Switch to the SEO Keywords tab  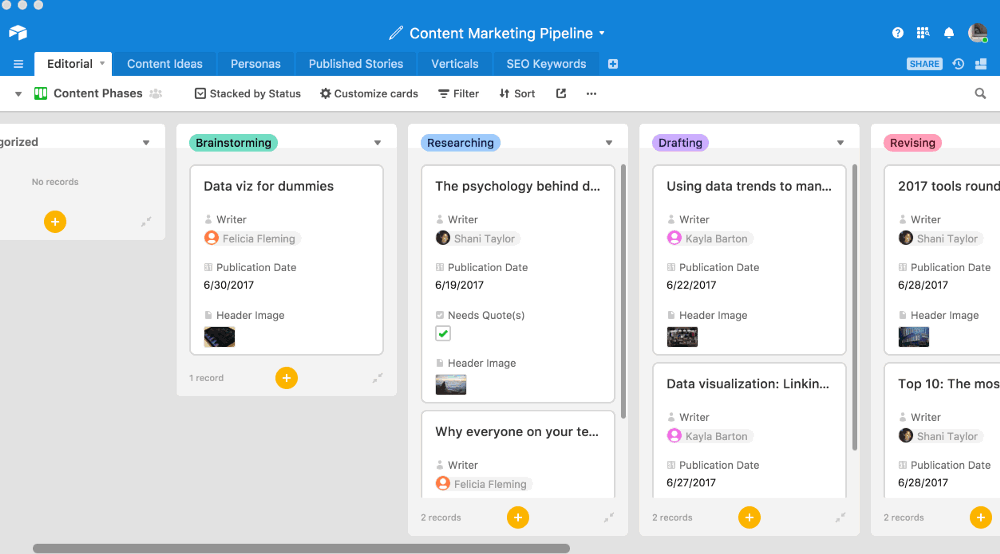(546, 64)
